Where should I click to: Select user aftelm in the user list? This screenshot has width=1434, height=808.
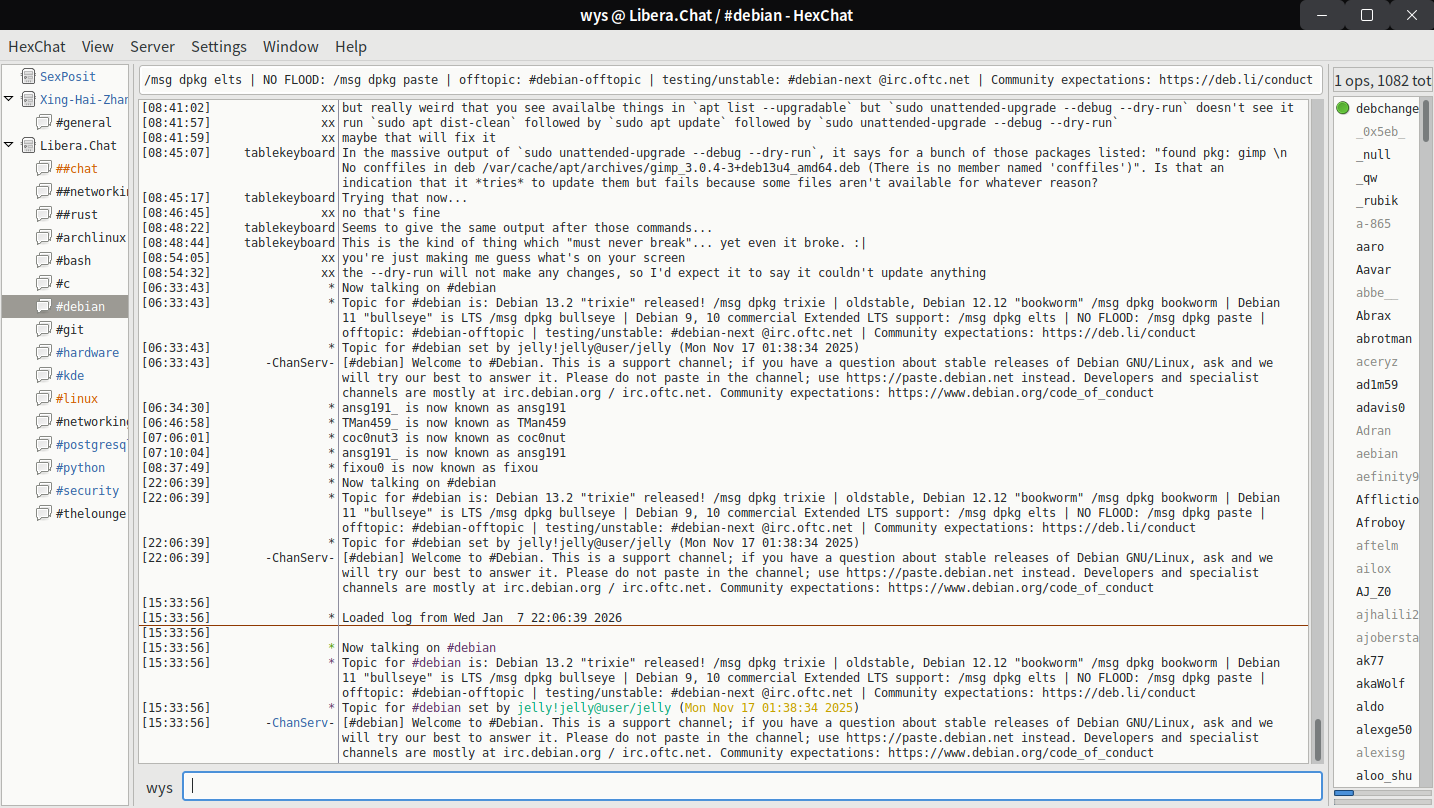click(x=1377, y=545)
